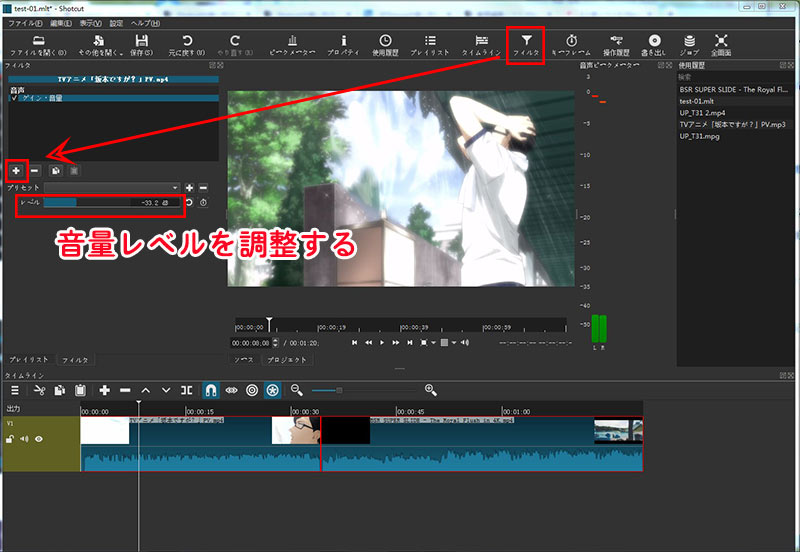Open the Keyframes panel with the stopwatch icon
The width and height of the screenshot is (800, 552).
(x=571, y=45)
